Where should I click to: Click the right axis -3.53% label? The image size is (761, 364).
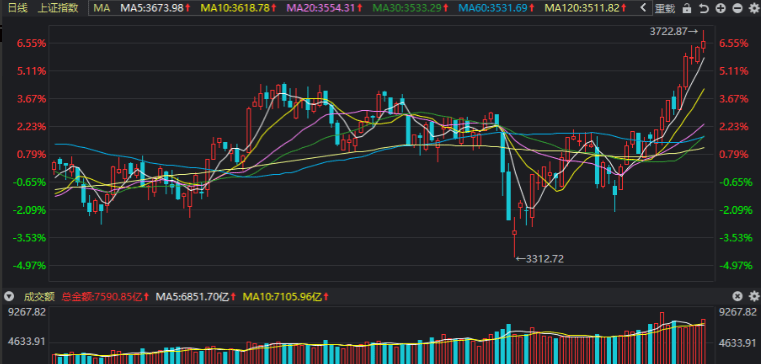click(735, 238)
